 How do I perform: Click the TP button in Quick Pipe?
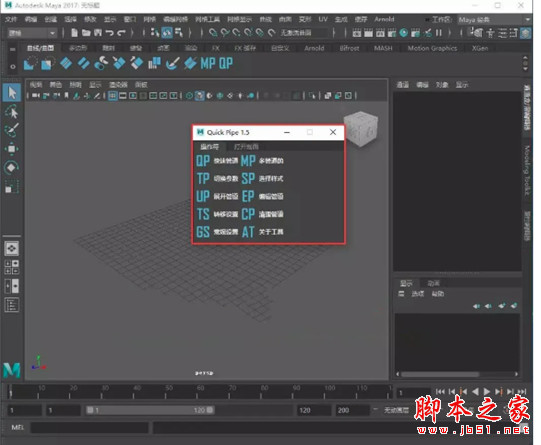[203, 178]
